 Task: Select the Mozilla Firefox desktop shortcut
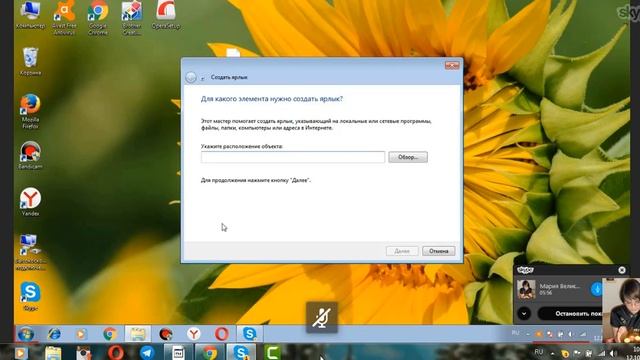point(30,111)
